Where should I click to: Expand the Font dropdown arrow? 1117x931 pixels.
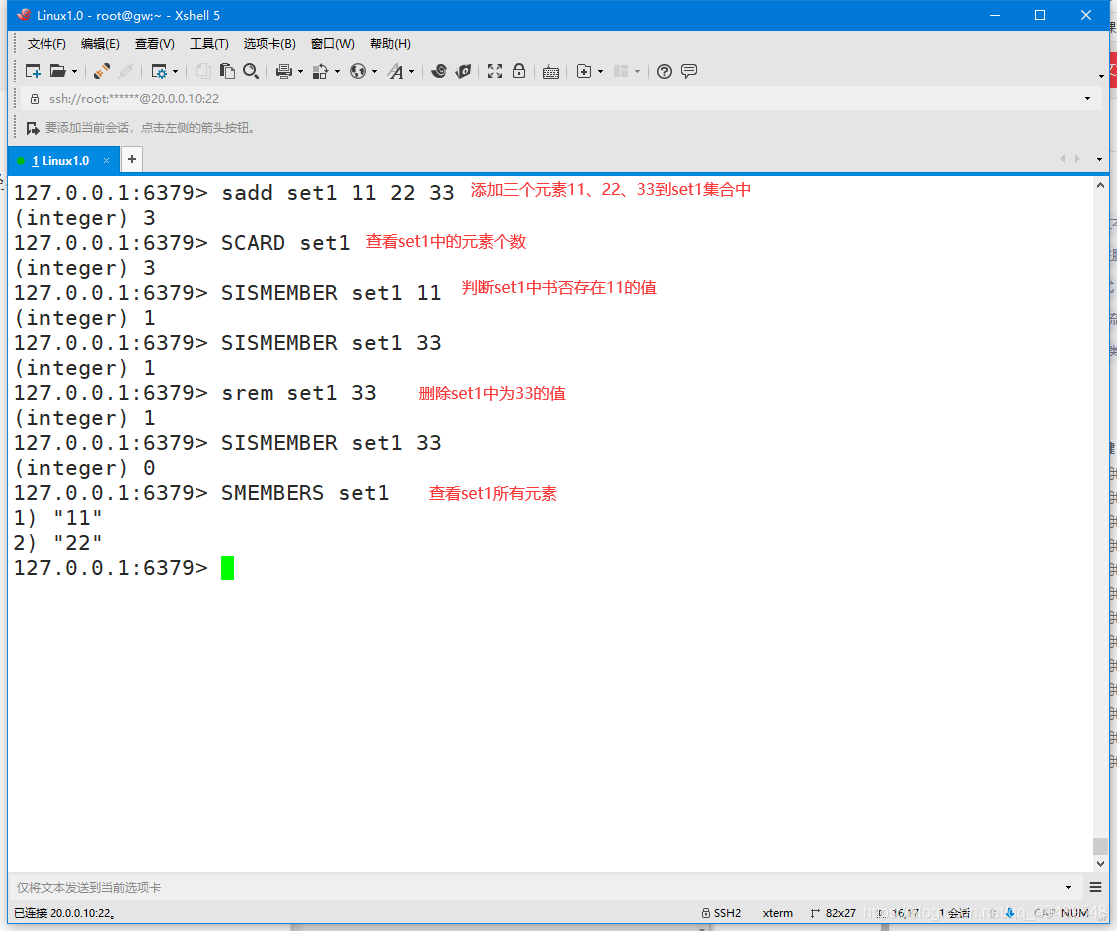click(x=411, y=71)
